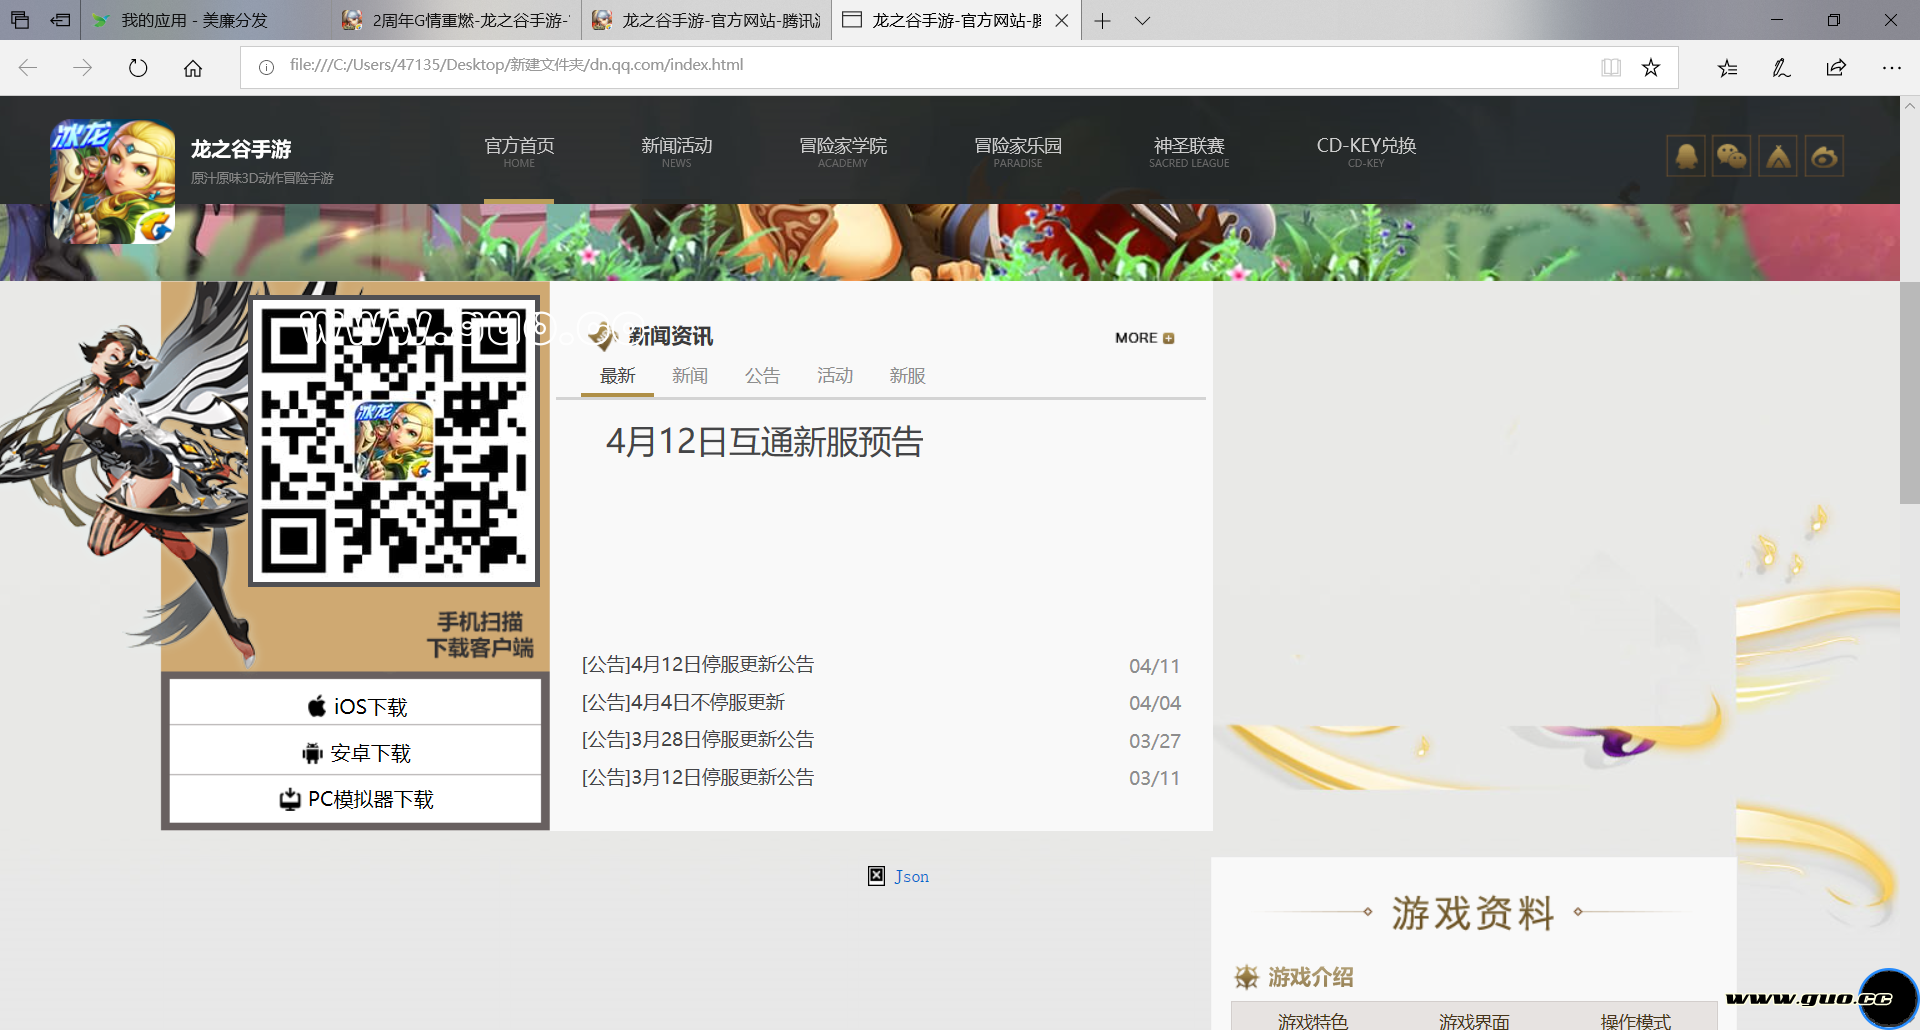Open CD-KEY兑换 nav item
The width and height of the screenshot is (1920, 1030).
click(1366, 152)
